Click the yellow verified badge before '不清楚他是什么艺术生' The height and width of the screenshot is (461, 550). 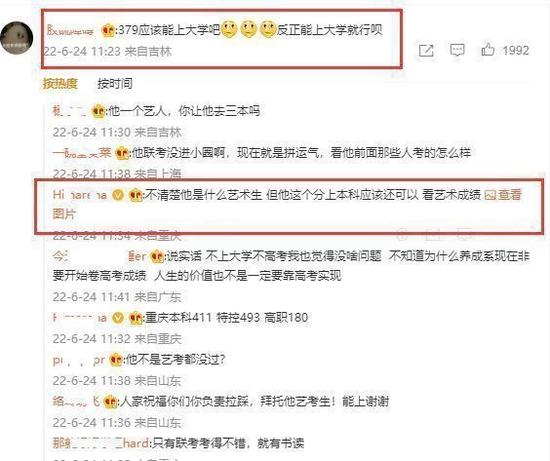point(118,194)
